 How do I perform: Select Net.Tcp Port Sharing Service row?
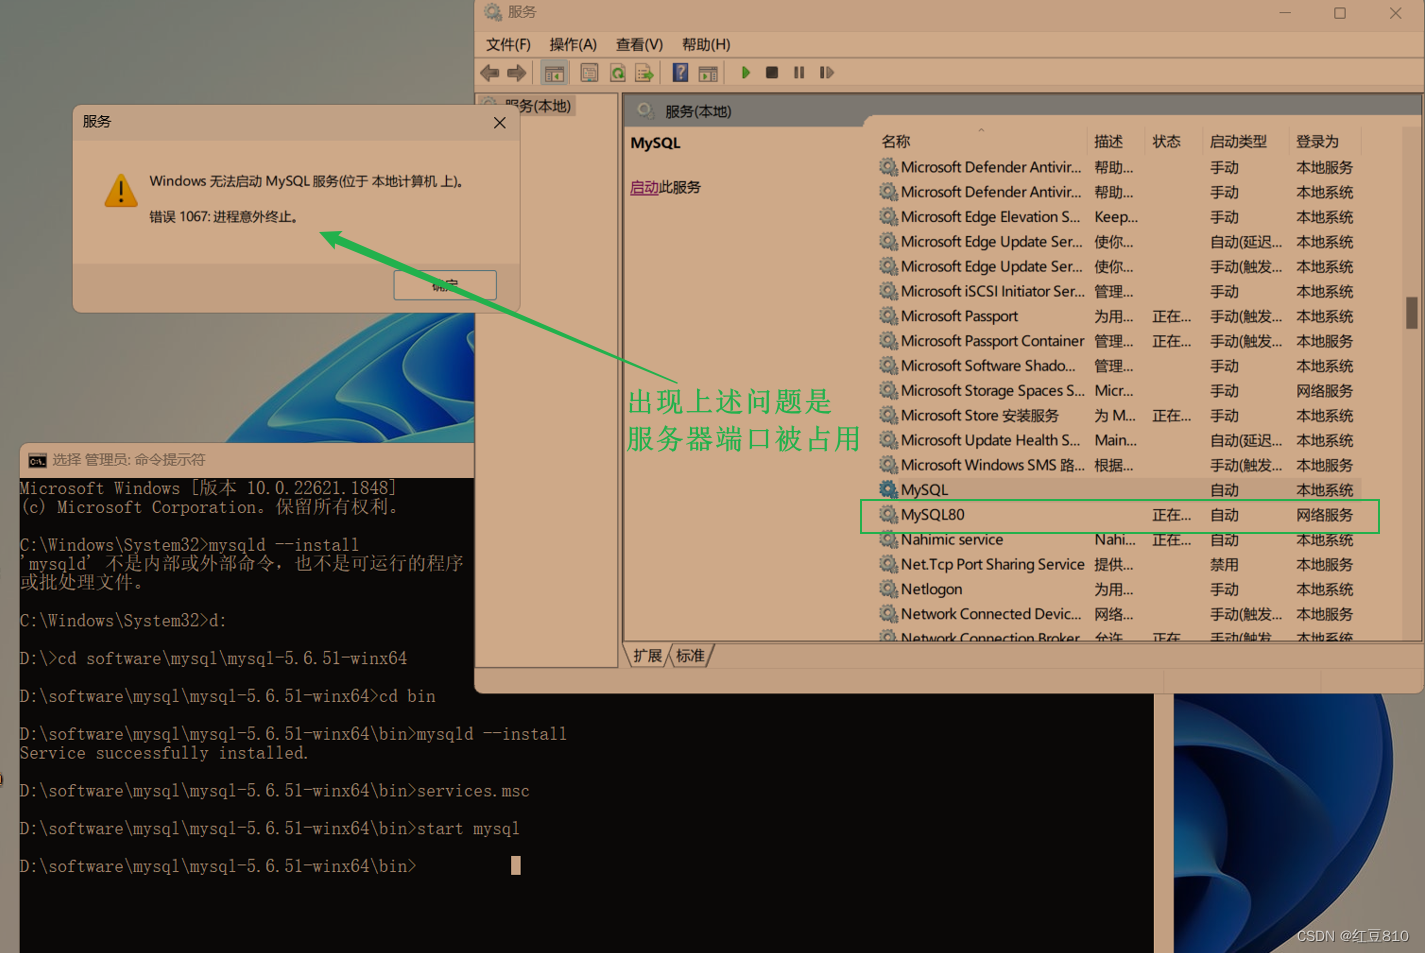pos(1118,565)
